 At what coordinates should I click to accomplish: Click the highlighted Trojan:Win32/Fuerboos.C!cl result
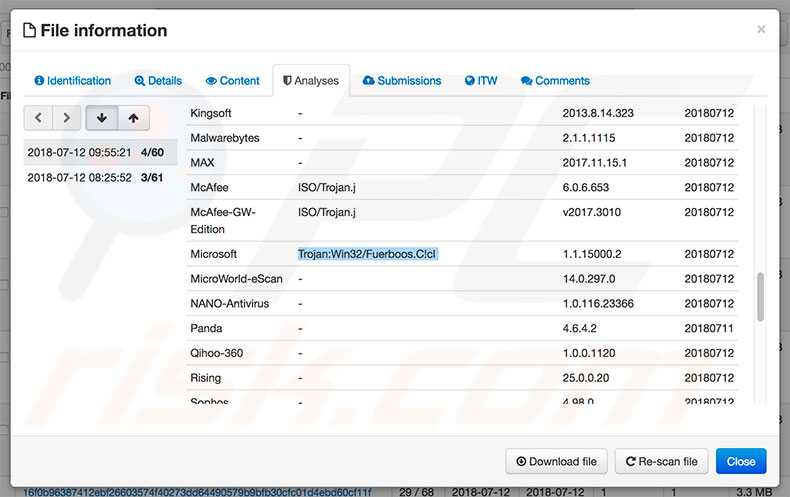pyautogui.click(x=367, y=254)
